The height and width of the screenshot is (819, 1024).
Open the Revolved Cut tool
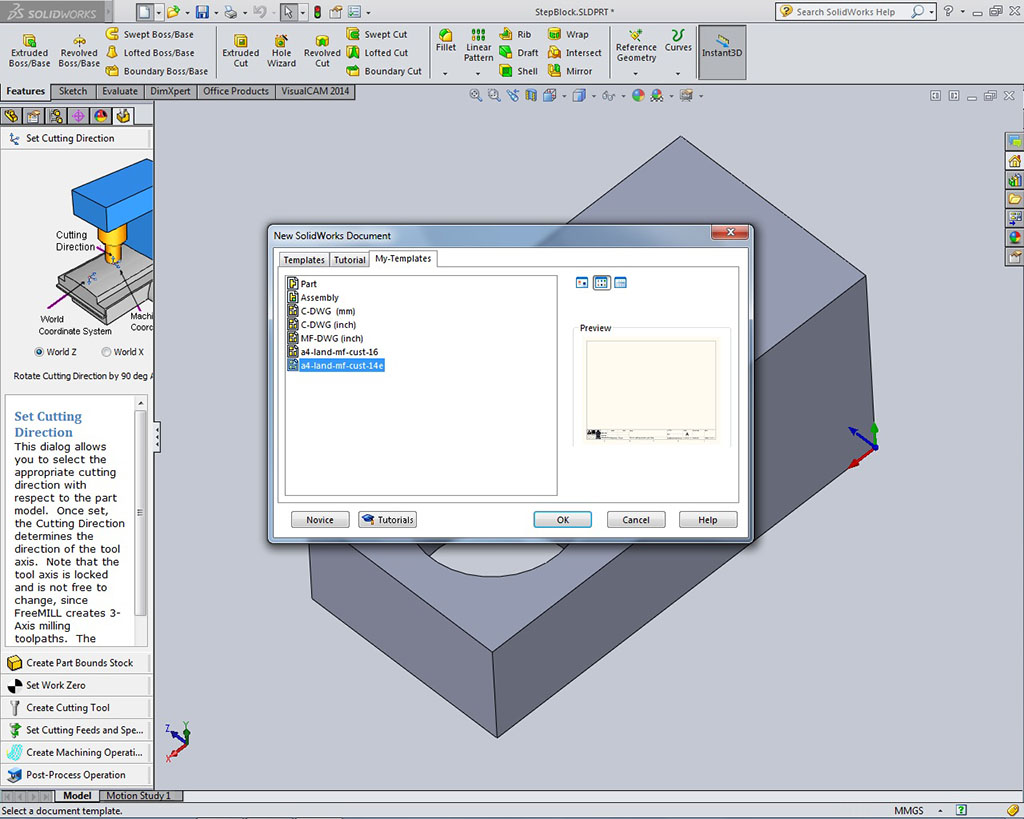click(x=322, y=41)
